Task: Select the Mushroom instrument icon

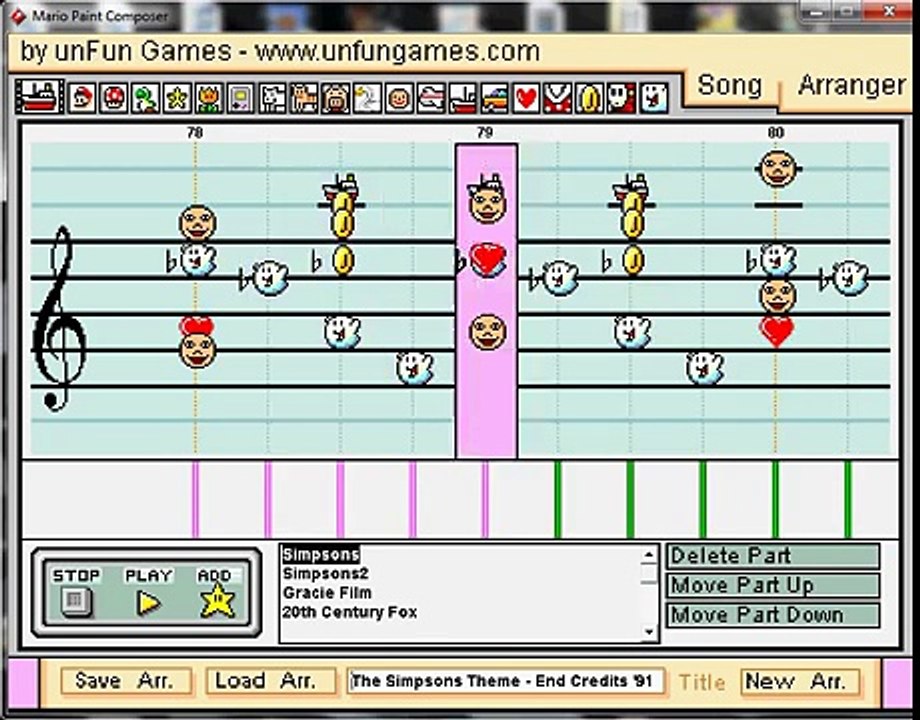Action: [114, 97]
